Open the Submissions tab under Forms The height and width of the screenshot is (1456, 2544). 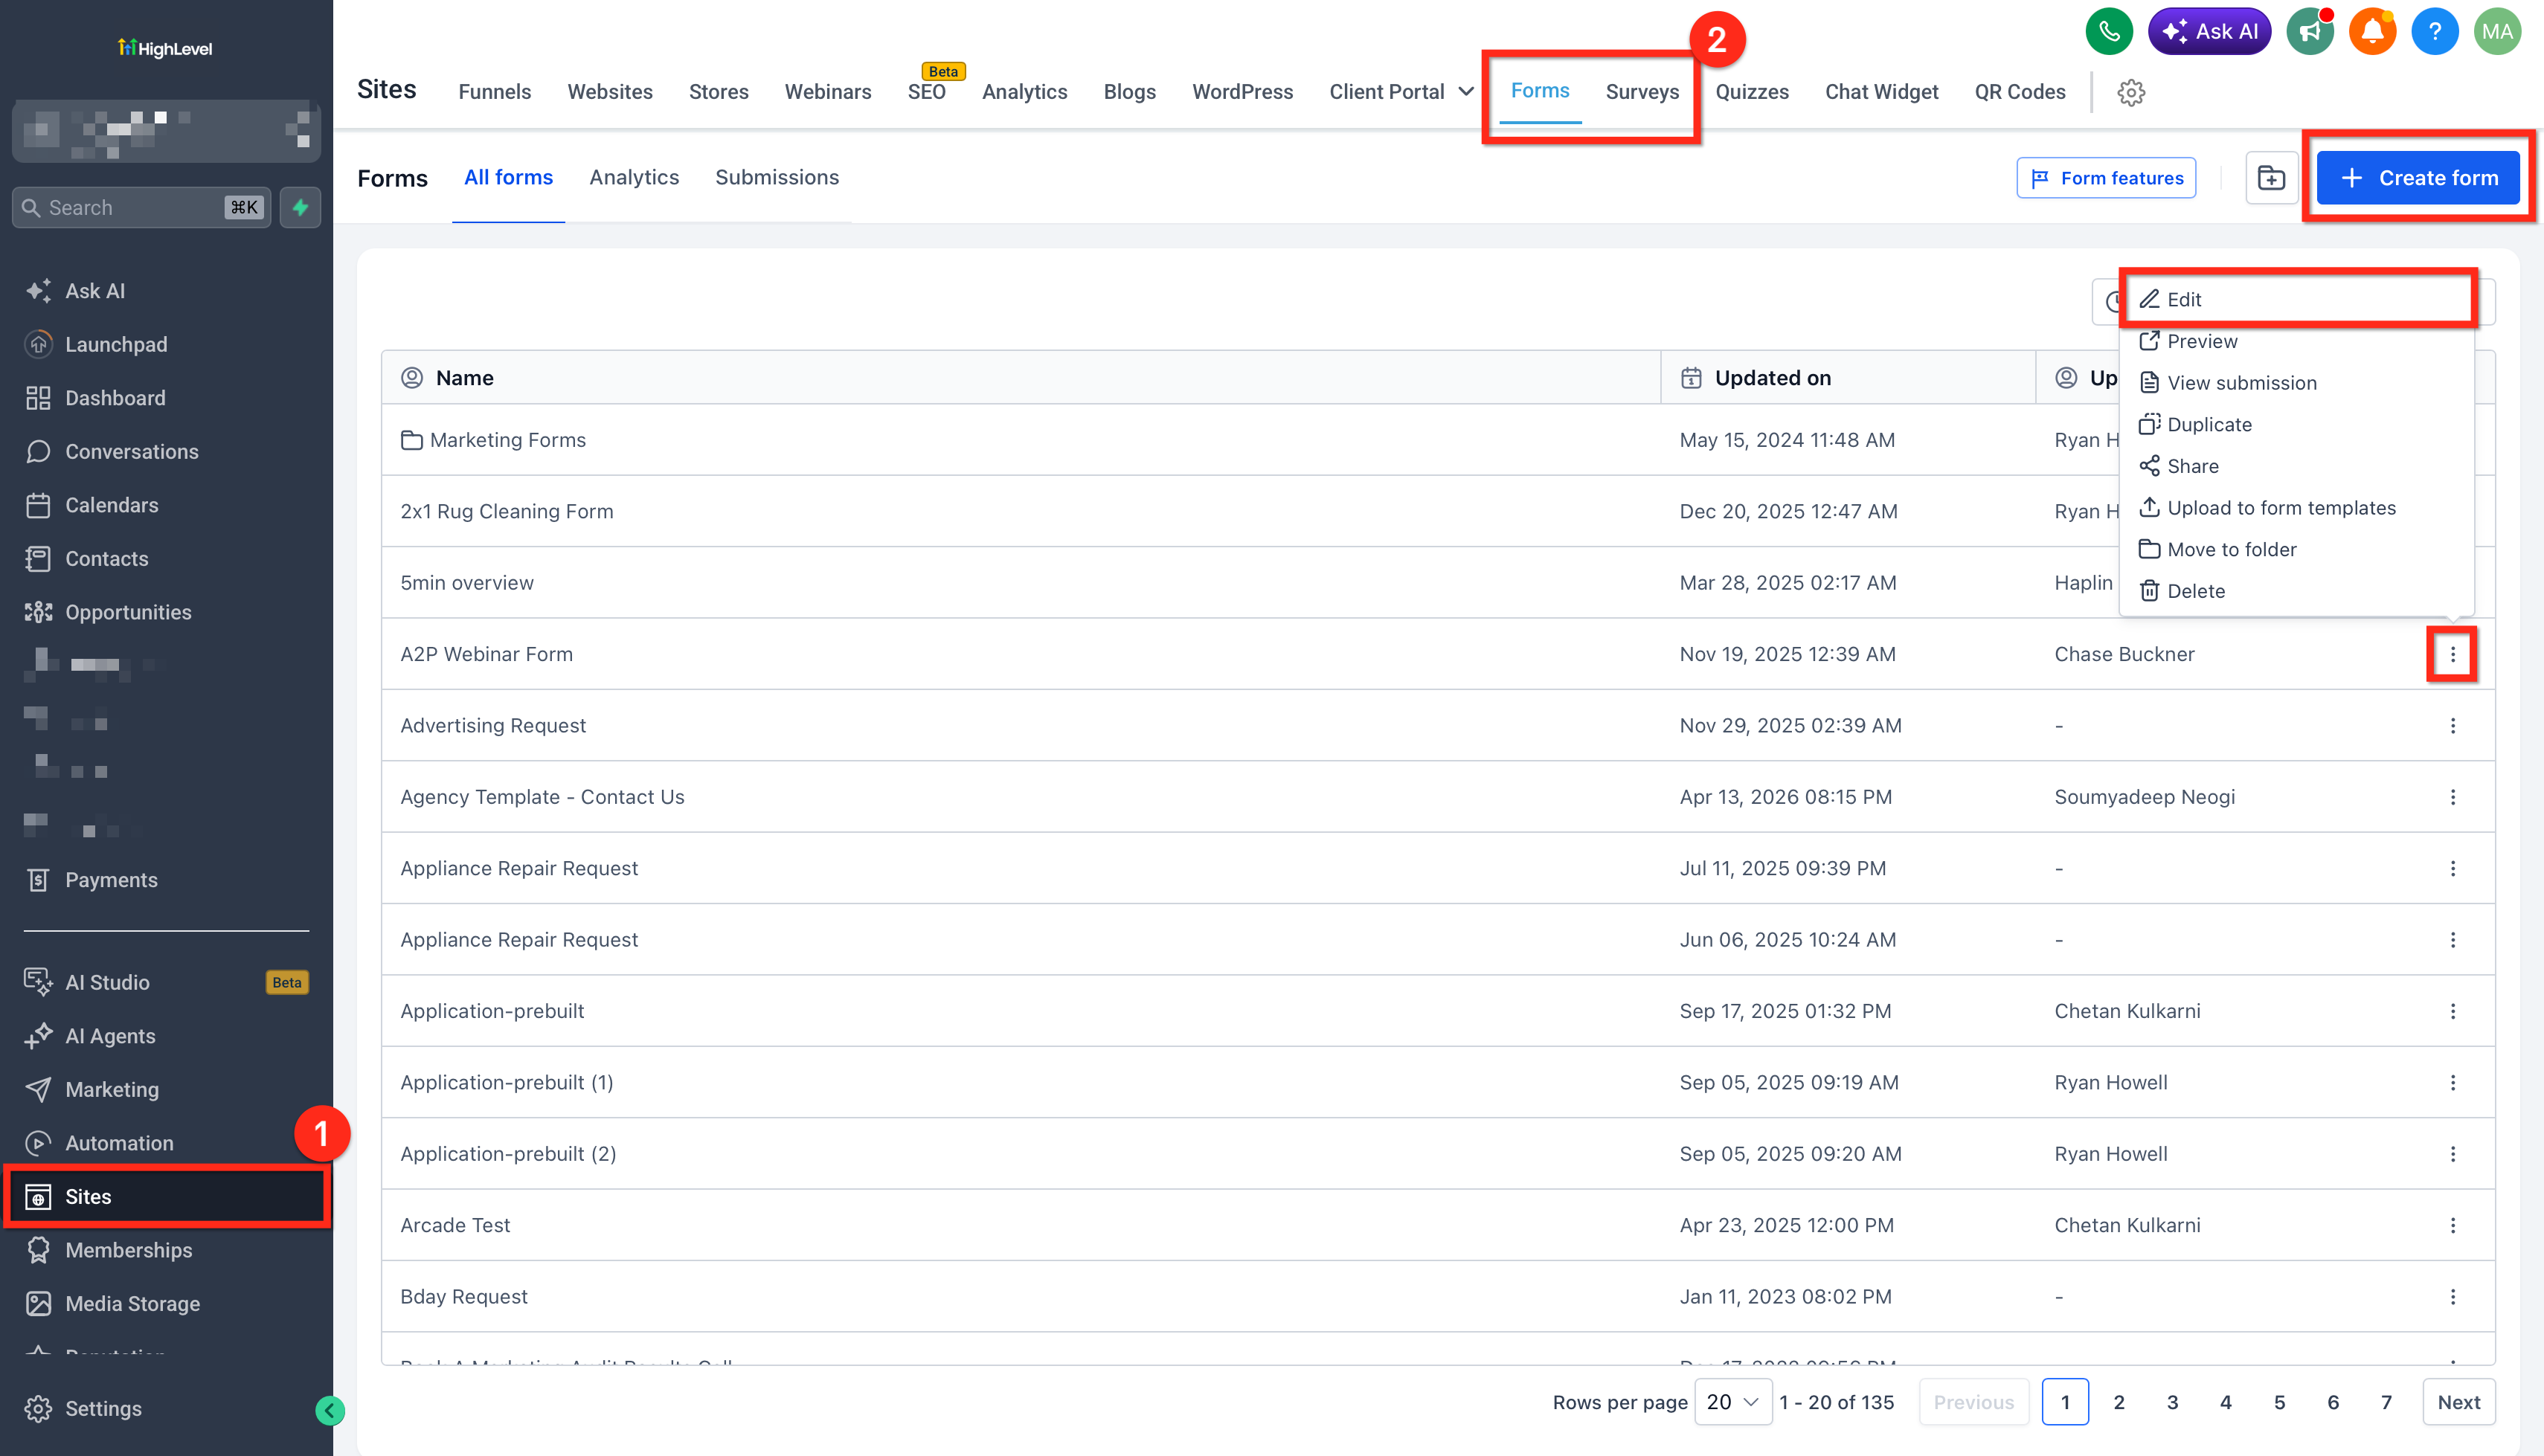(x=777, y=177)
